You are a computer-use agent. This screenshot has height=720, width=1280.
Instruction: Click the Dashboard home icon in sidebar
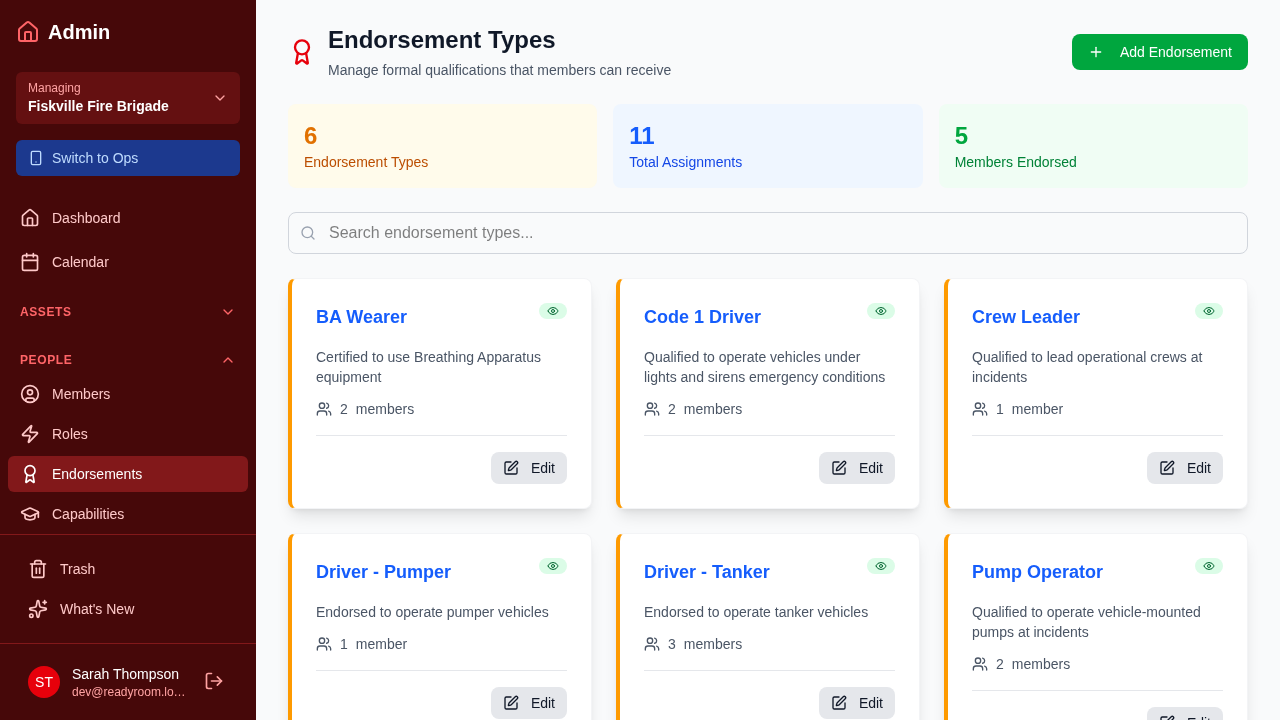point(30,218)
